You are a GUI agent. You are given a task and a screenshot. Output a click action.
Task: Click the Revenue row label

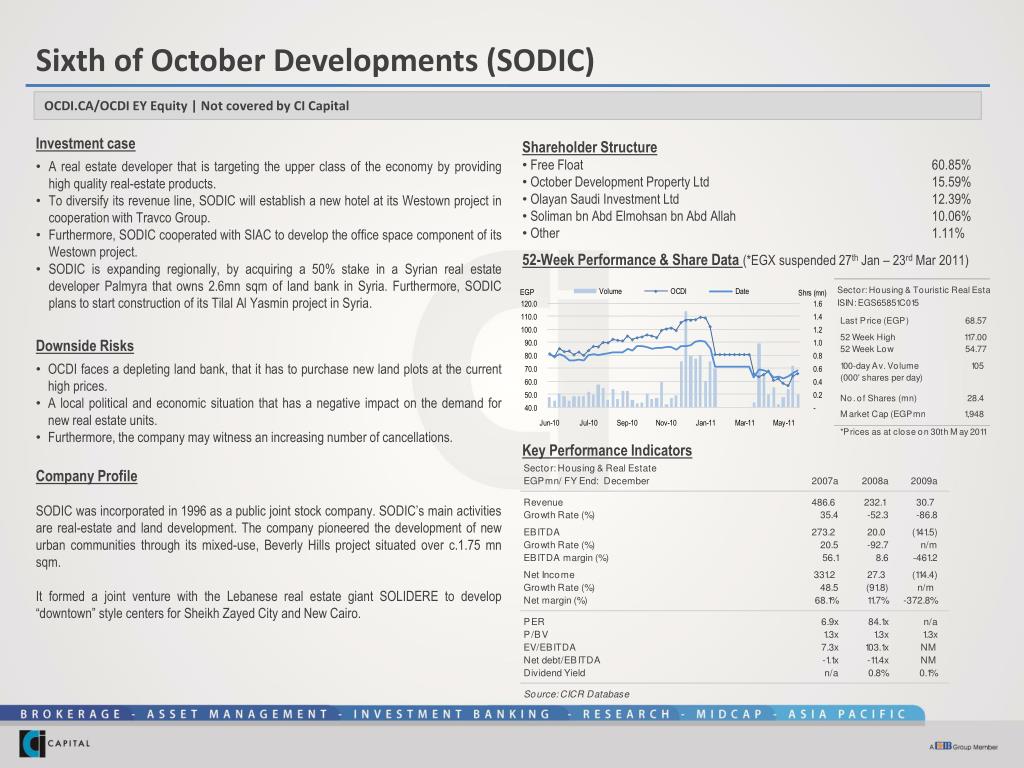click(543, 502)
